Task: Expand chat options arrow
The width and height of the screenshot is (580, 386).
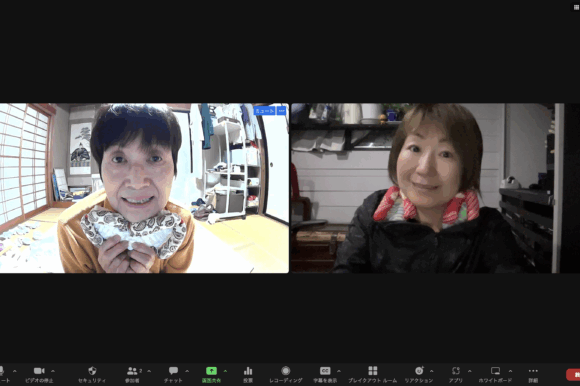Action: [187, 371]
